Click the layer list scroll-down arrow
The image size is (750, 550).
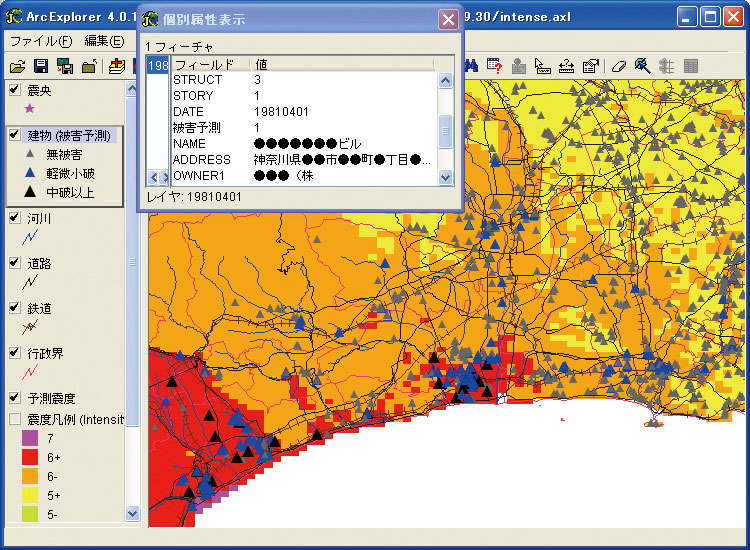[x=133, y=513]
